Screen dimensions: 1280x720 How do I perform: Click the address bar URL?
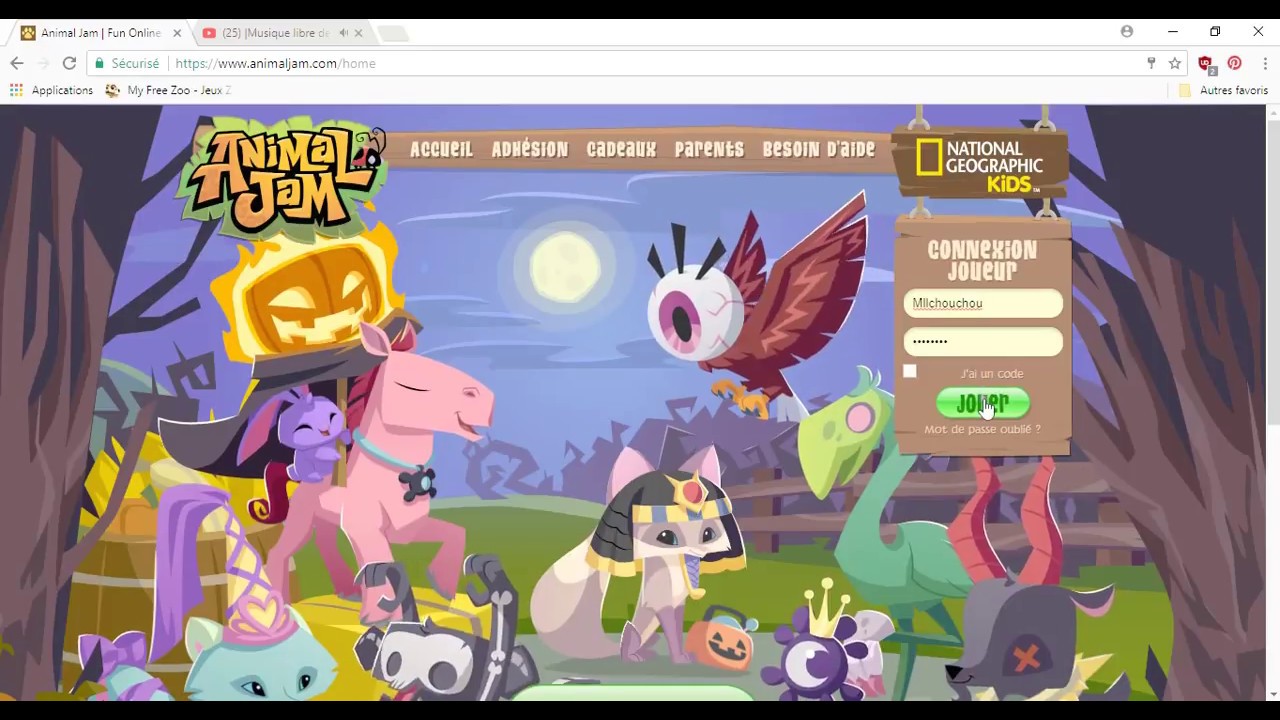click(275, 63)
